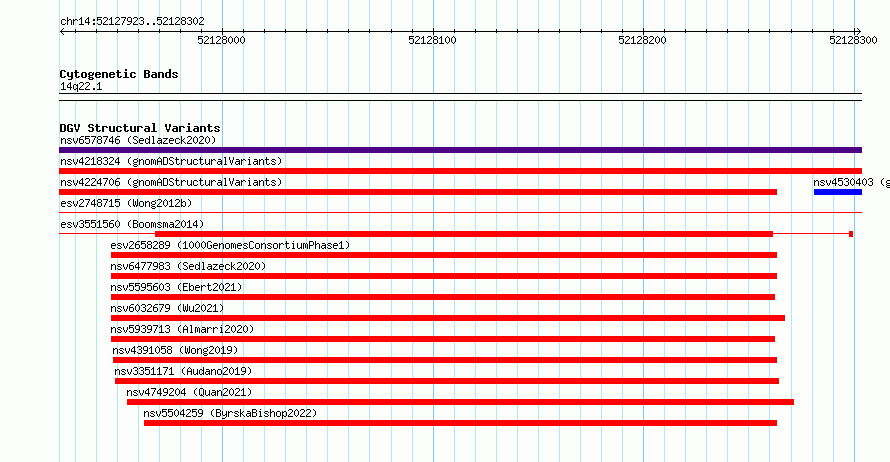Screen dimensions: 890x462
Task: Click the Cytogenetic Bands track title
Action: 119,74
